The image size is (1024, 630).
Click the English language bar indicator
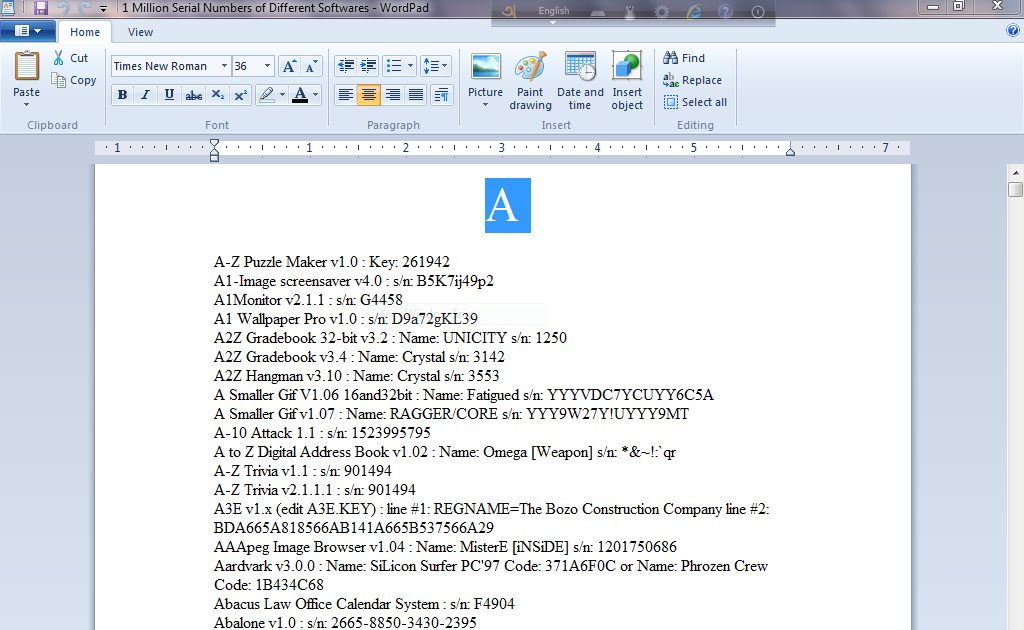point(554,10)
